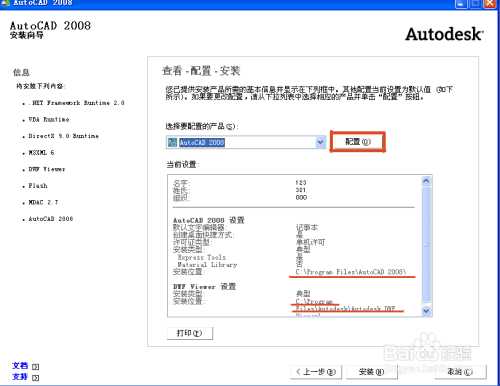Click the 'VBA Runtime' list entry

tap(49, 119)
